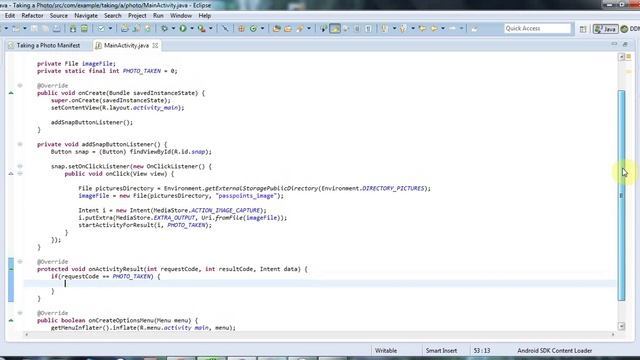Click 'Smart Insert' in status bar

tap(441, 351)
